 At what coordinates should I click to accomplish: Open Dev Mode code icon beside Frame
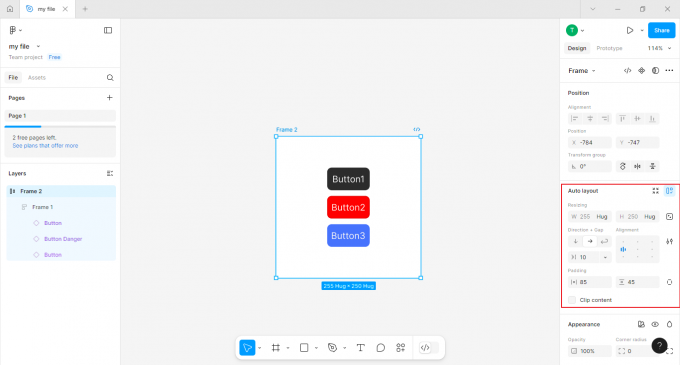(x=628, y=71)
